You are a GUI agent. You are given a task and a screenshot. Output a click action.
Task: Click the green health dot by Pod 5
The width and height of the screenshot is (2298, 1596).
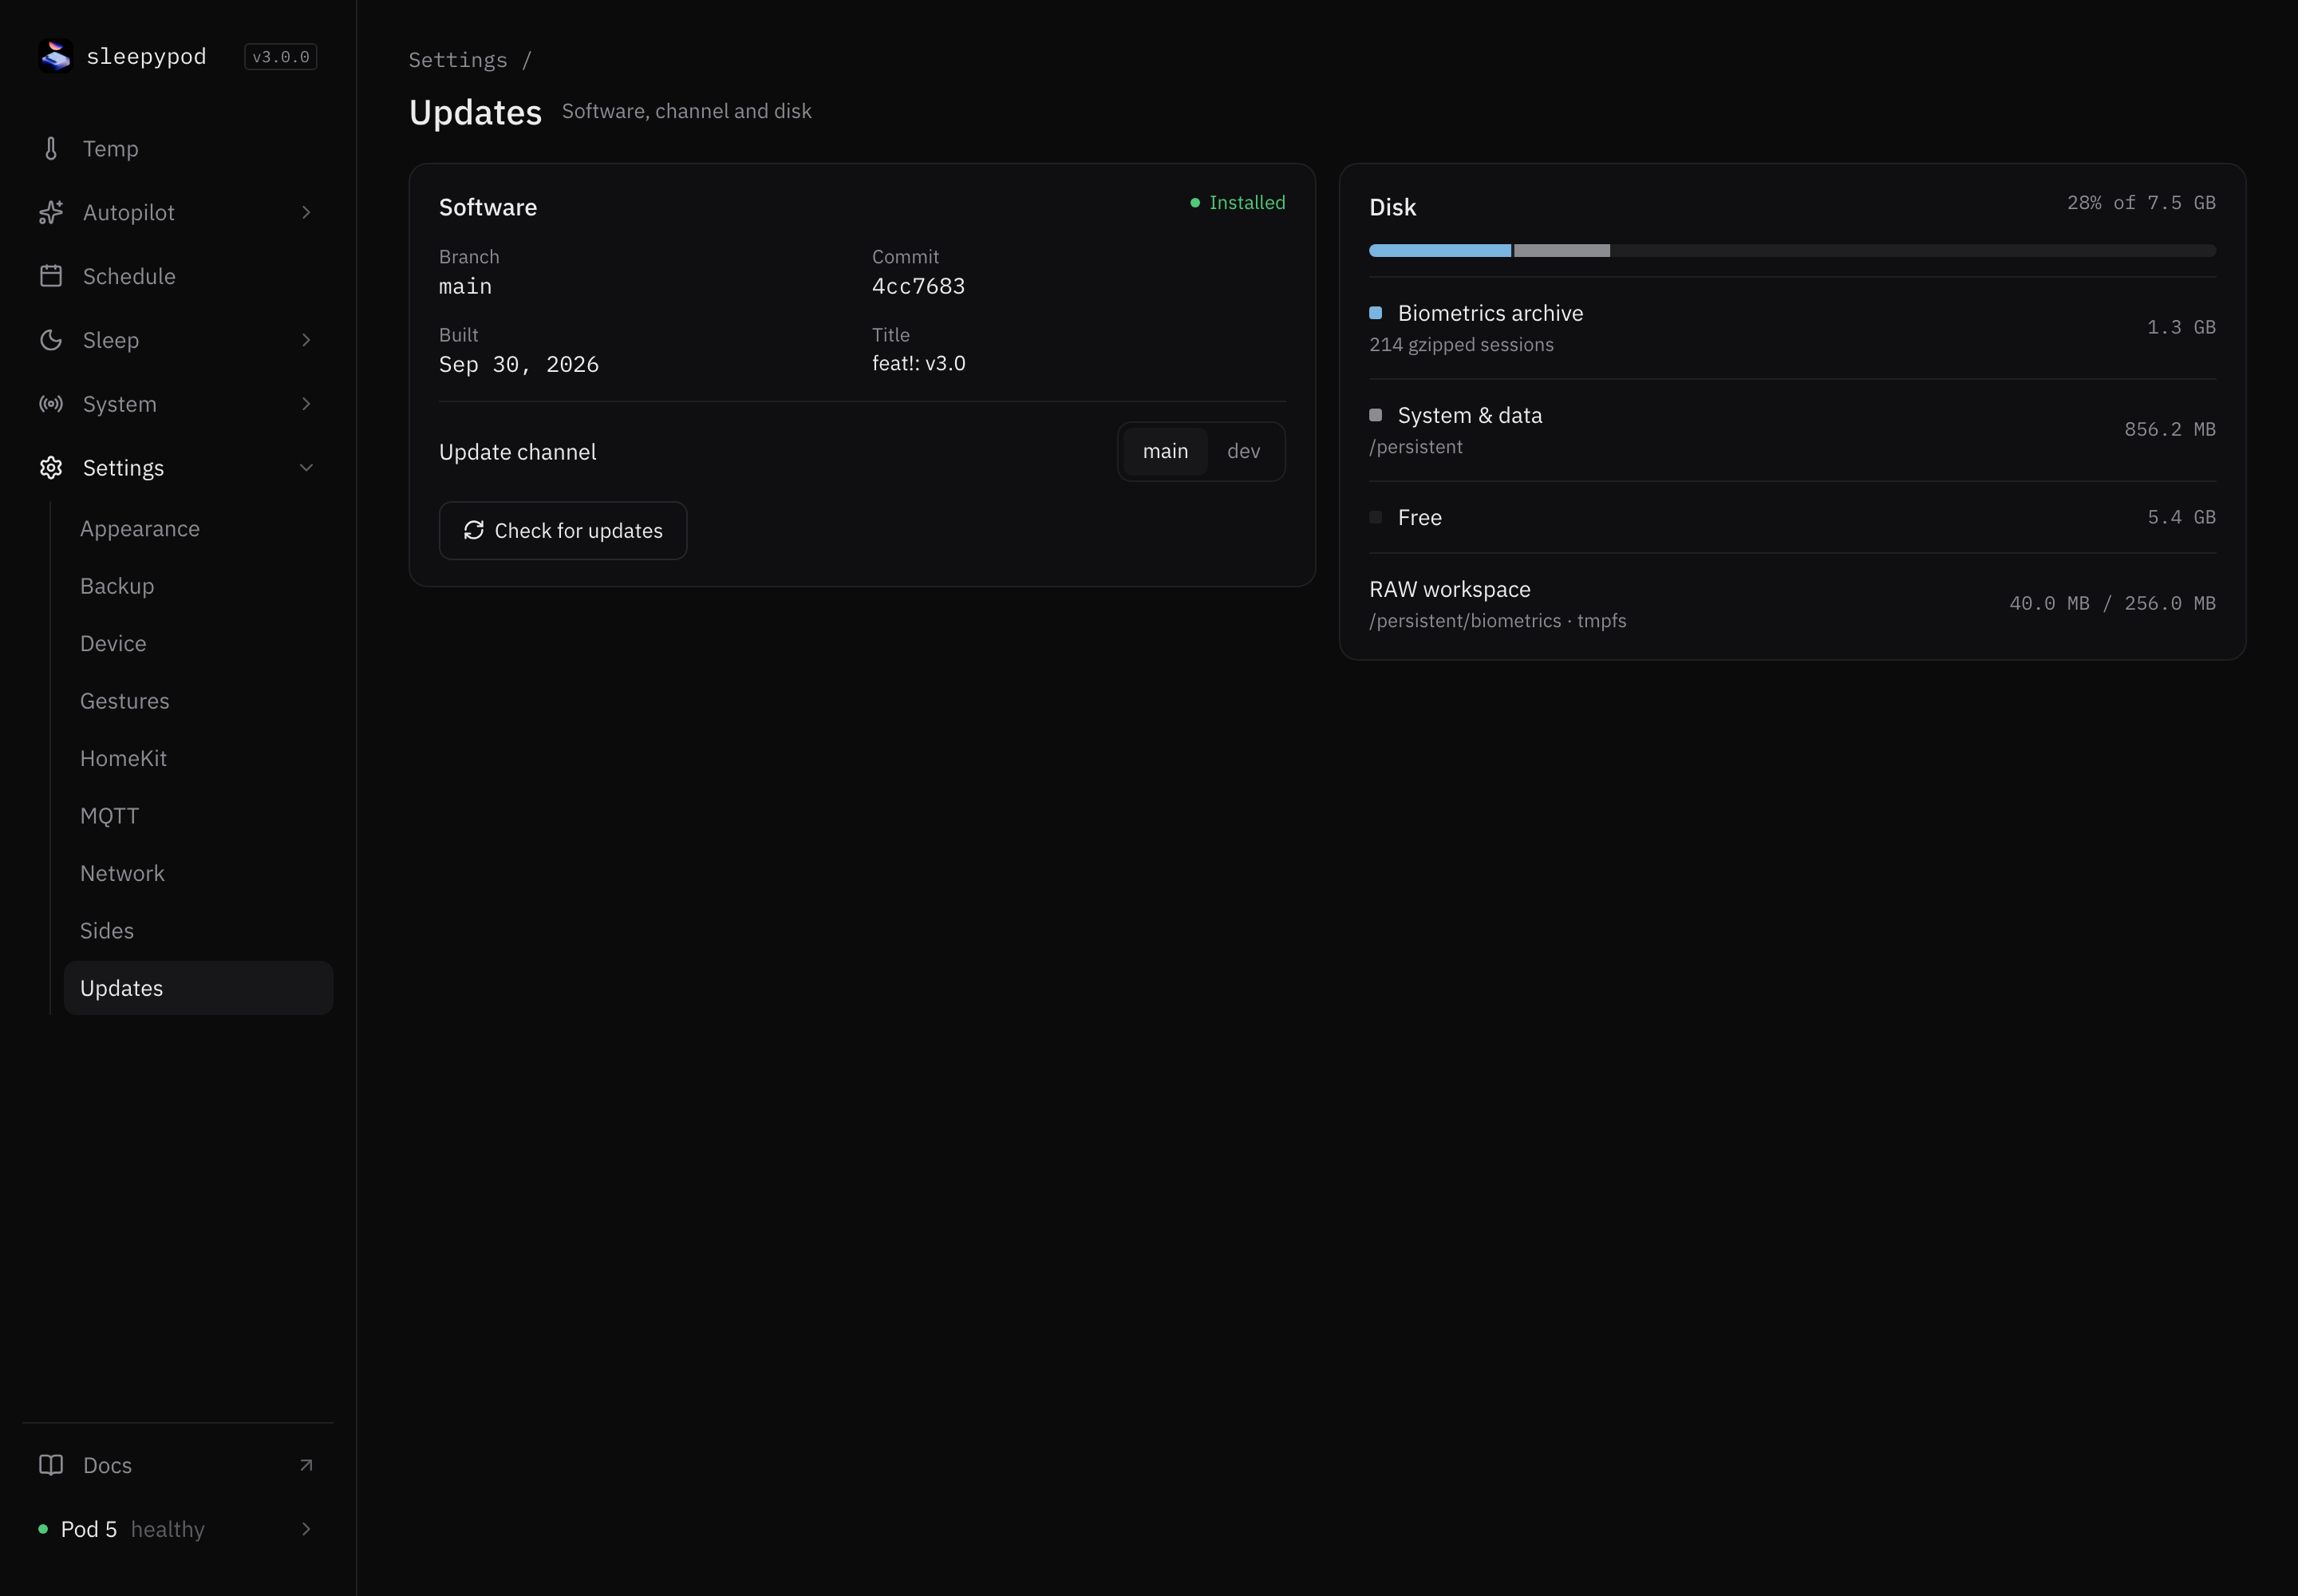coord(43,1529)
